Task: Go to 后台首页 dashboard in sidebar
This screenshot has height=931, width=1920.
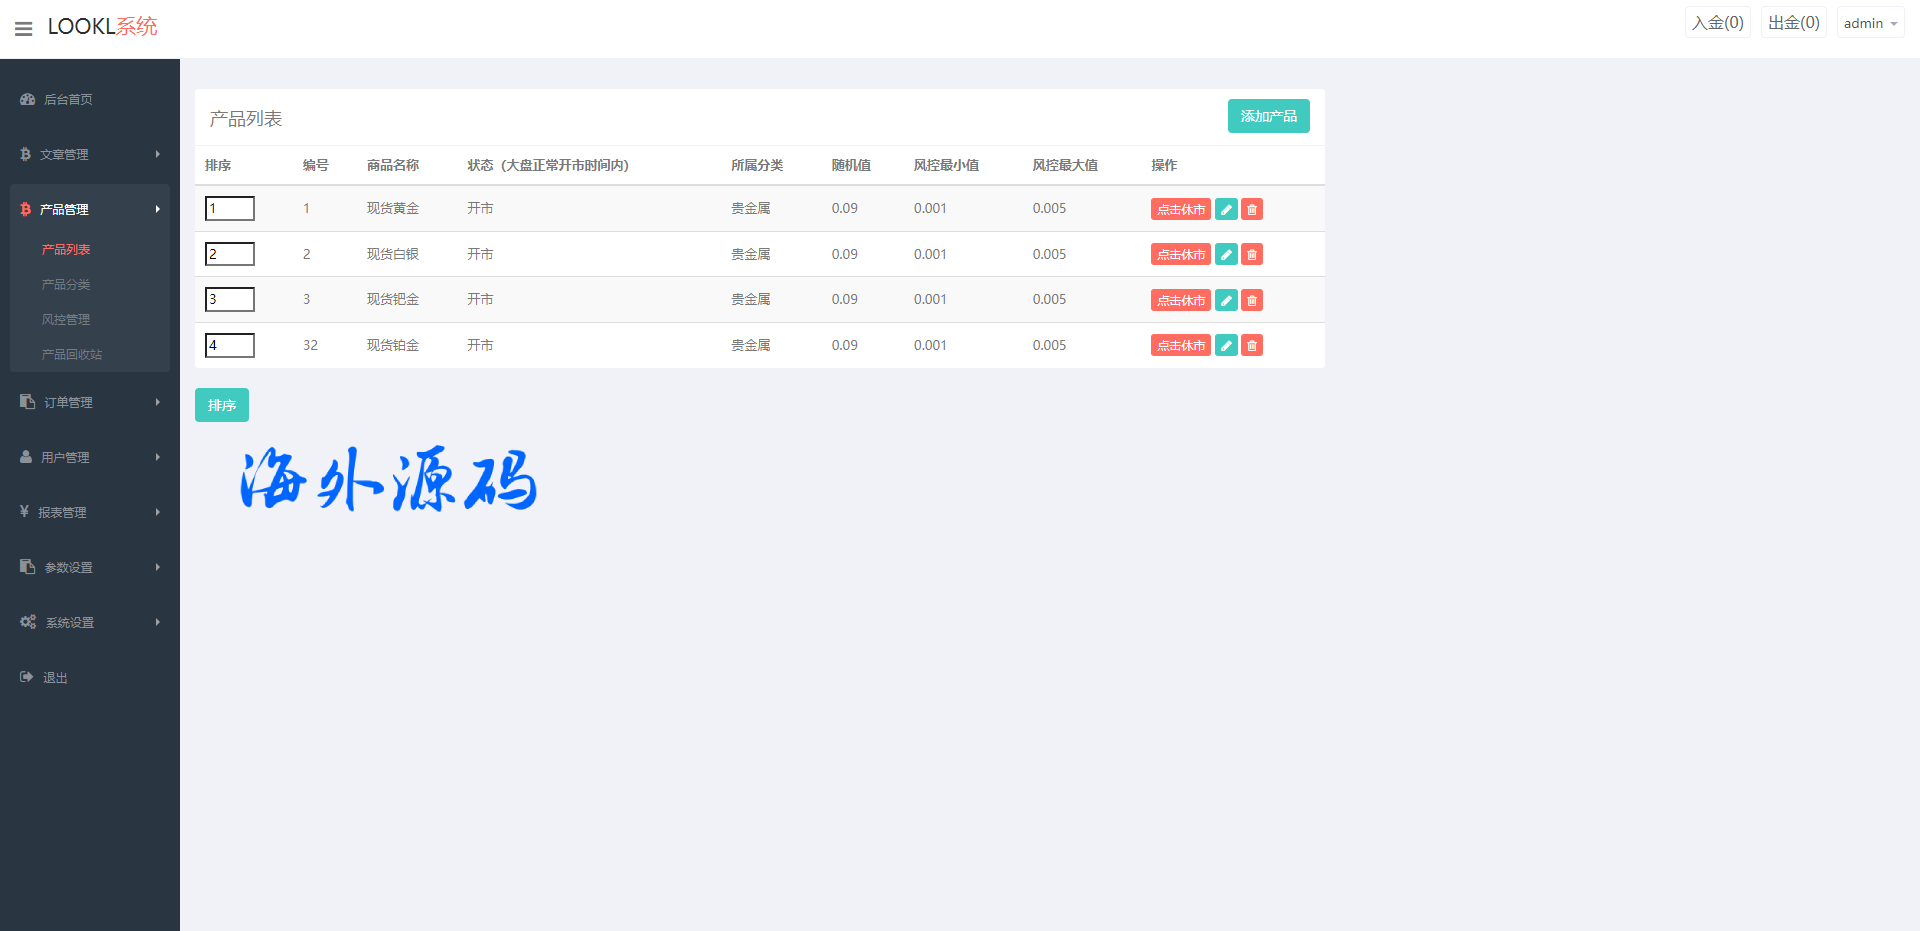Action: click(68, 100)
